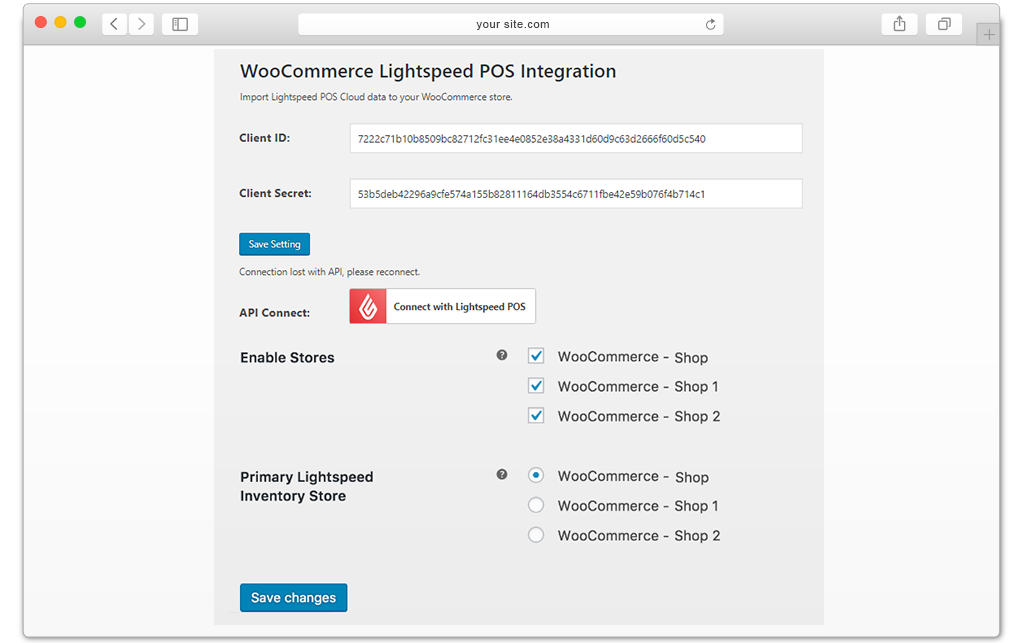Toggle the browser sidebar icon
1024x643 pixels.
pyautogui.click(x=180, y=24)
